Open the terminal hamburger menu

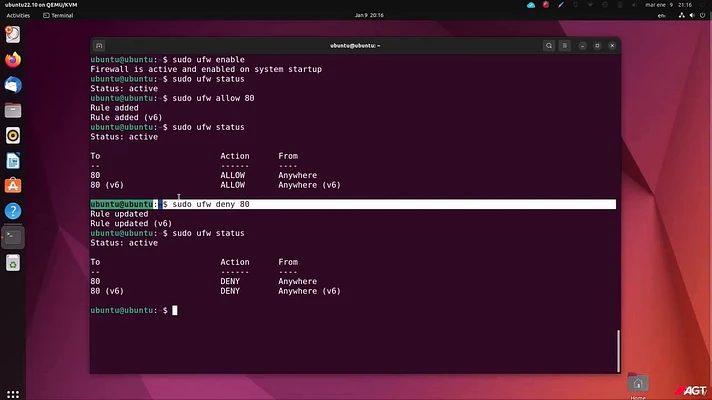point(564,45)
